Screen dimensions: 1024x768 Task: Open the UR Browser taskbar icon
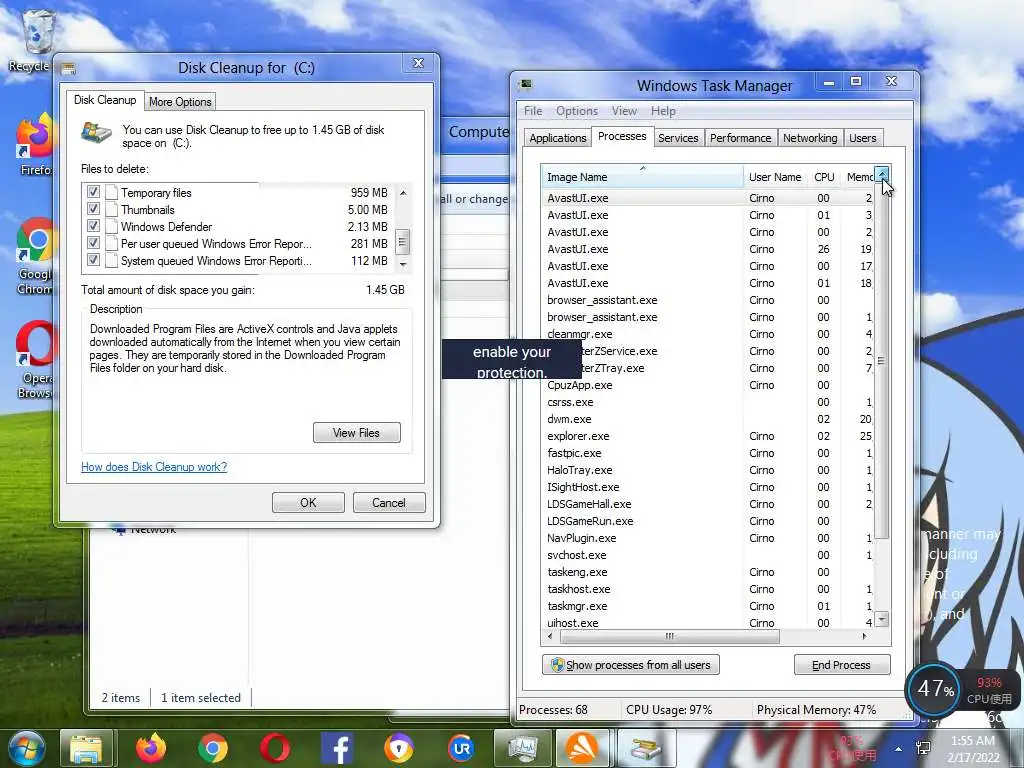click(x=462, y=748)
